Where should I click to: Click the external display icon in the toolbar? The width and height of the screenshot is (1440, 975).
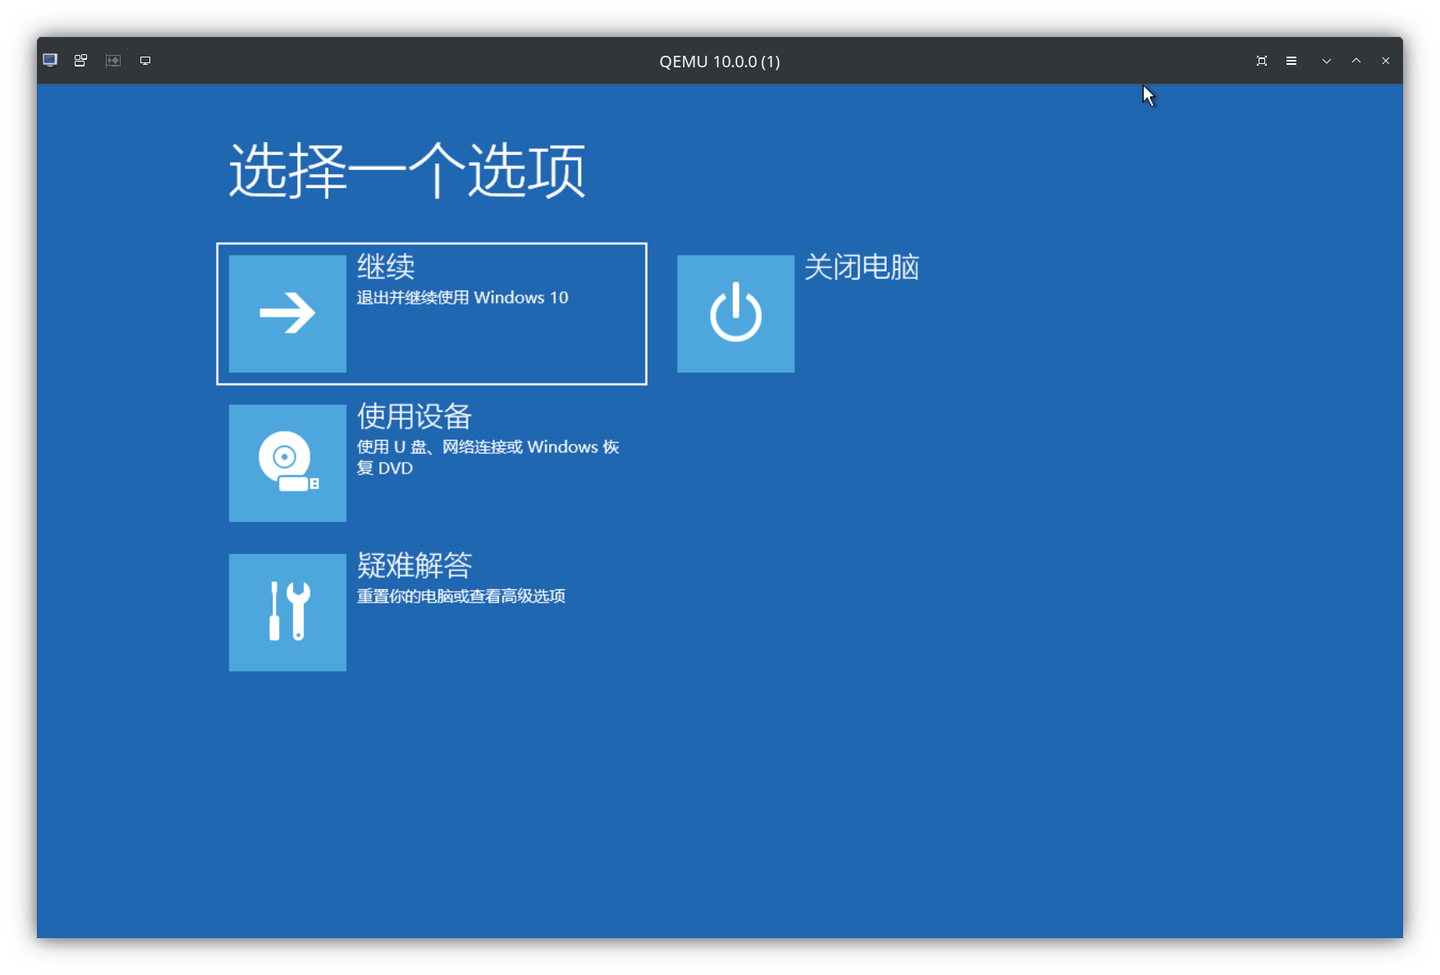click(145, 60)
